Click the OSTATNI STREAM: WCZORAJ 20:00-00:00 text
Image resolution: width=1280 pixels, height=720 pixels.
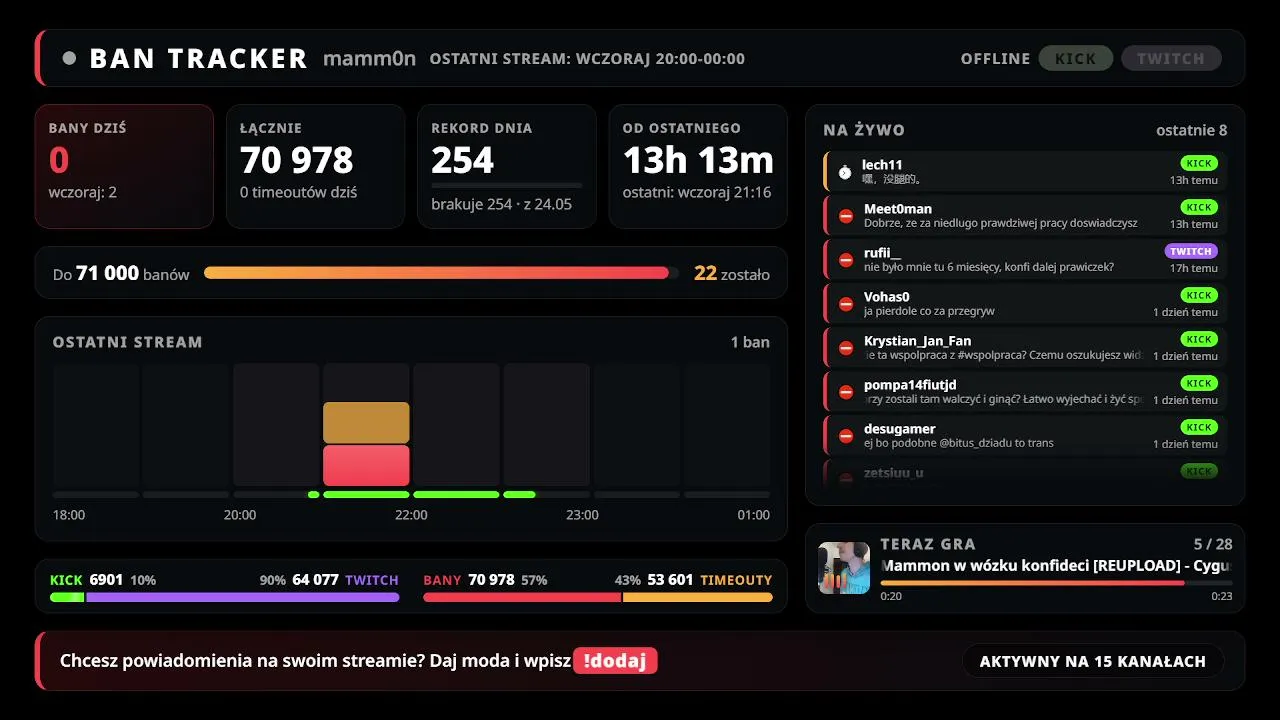(x=587, y=58)
